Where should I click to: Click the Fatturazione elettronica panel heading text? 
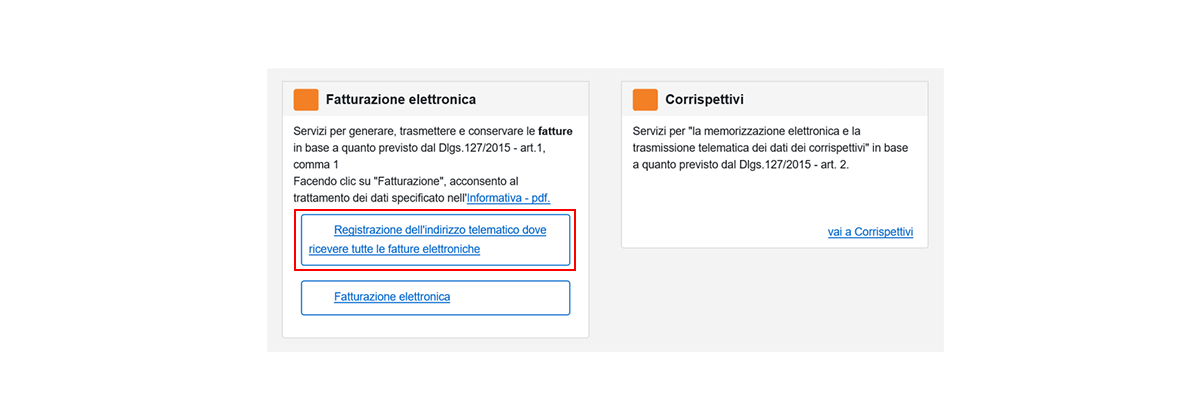[400, 100]
